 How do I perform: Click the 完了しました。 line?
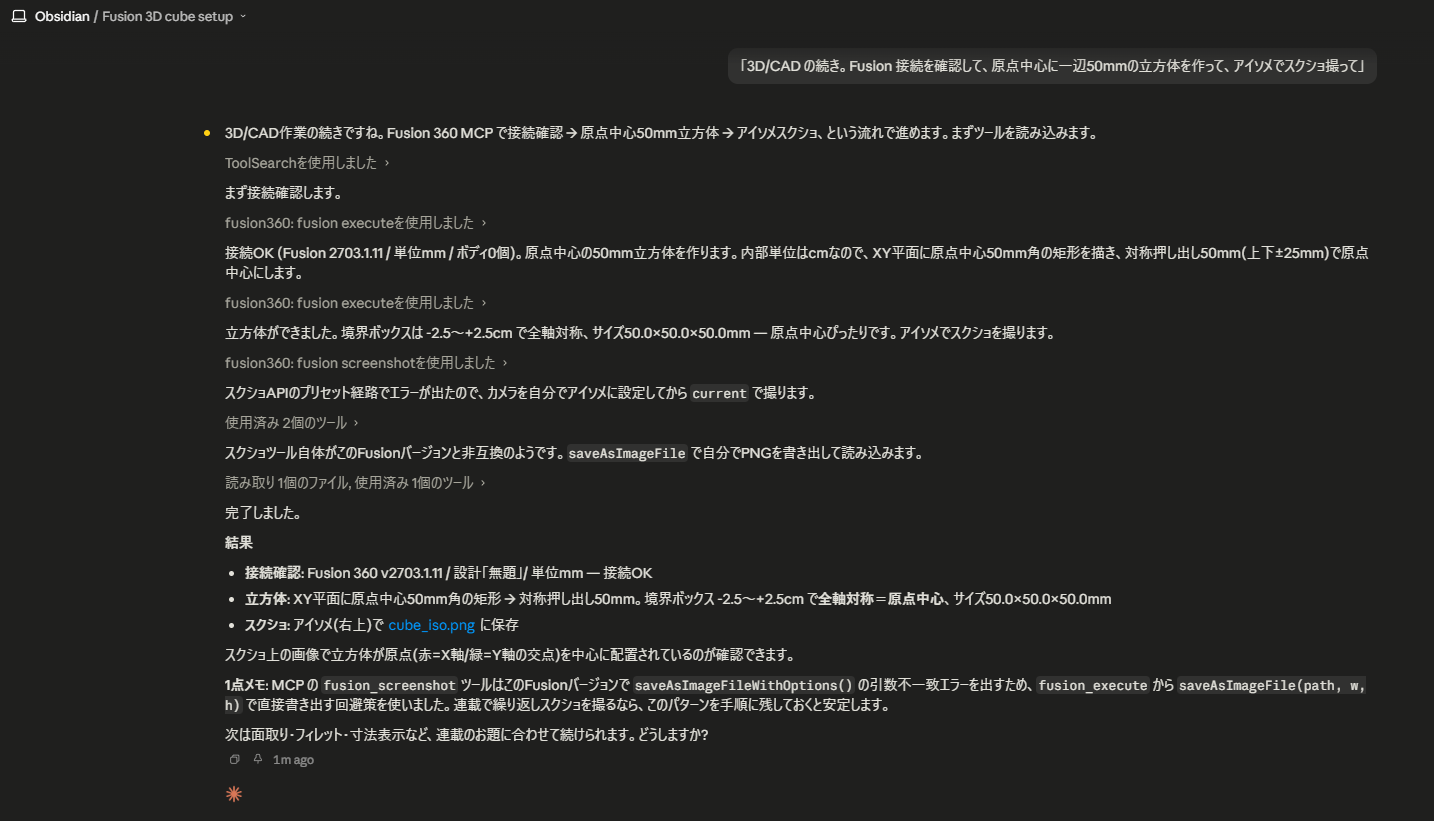pyautogui.click(x=263, y=513)
